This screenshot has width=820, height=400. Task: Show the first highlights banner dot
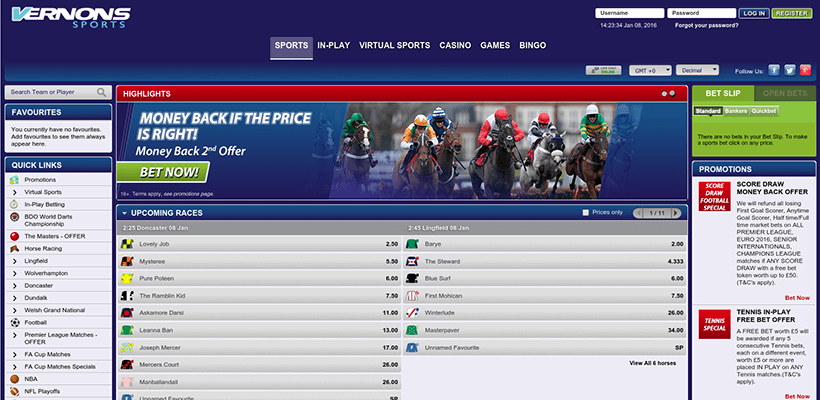click(x=664, y=94)
